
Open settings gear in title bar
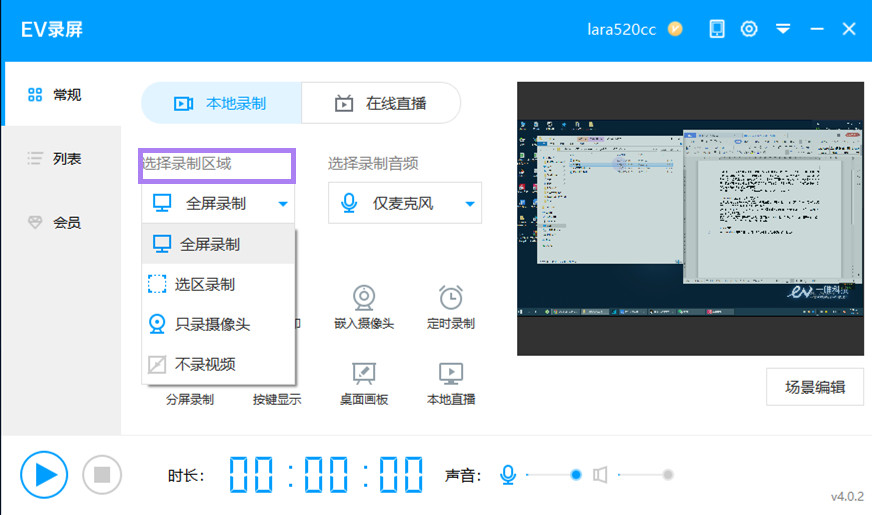(x=749, y=29)
